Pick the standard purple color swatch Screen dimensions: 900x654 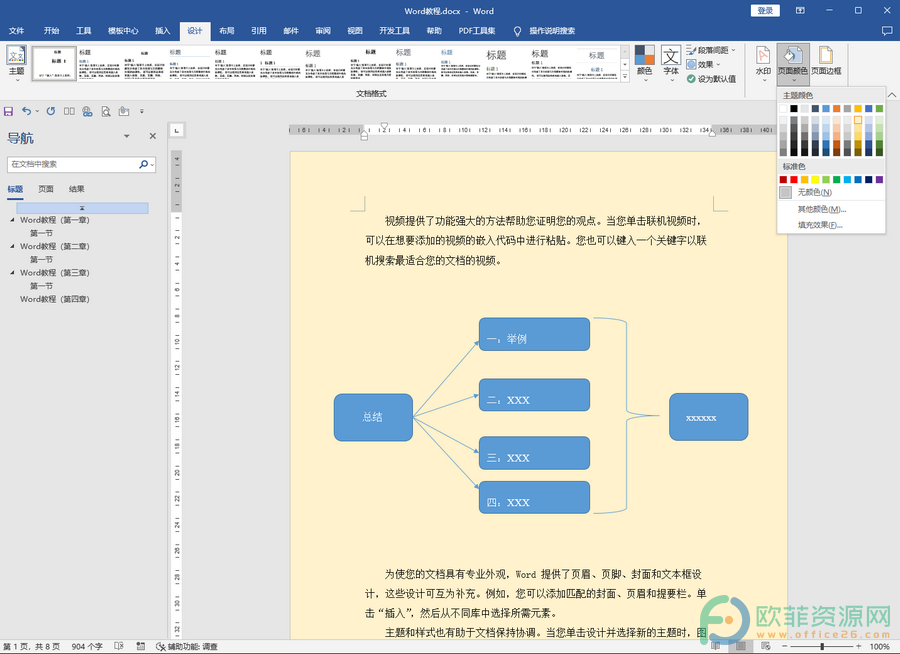click(879, 180)
